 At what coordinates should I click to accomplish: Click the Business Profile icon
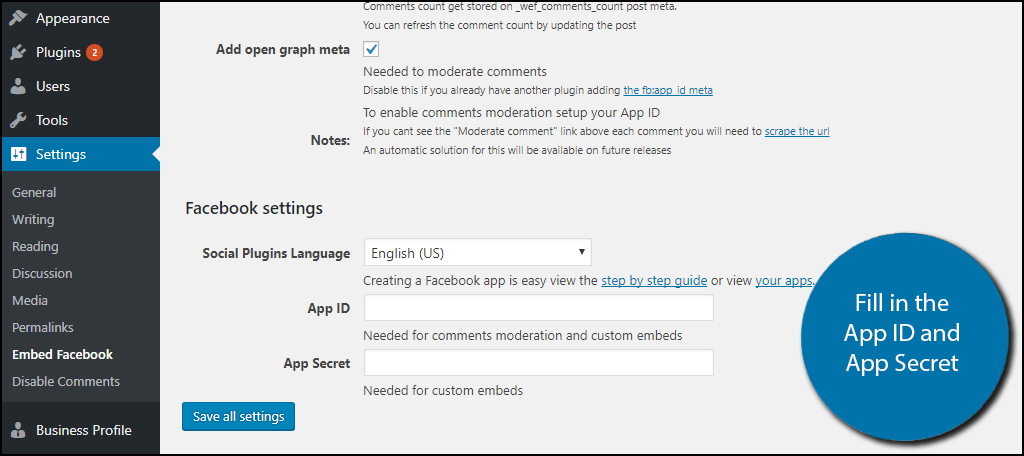pos(18,430)
